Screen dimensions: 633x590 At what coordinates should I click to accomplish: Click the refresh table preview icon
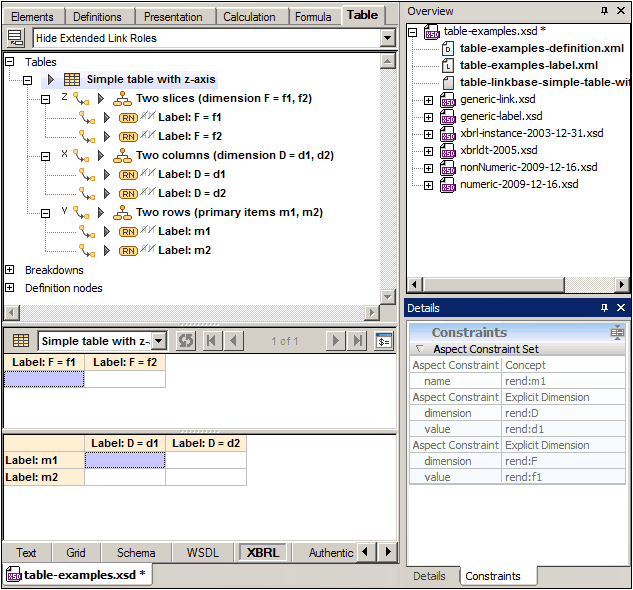point(186,341)
